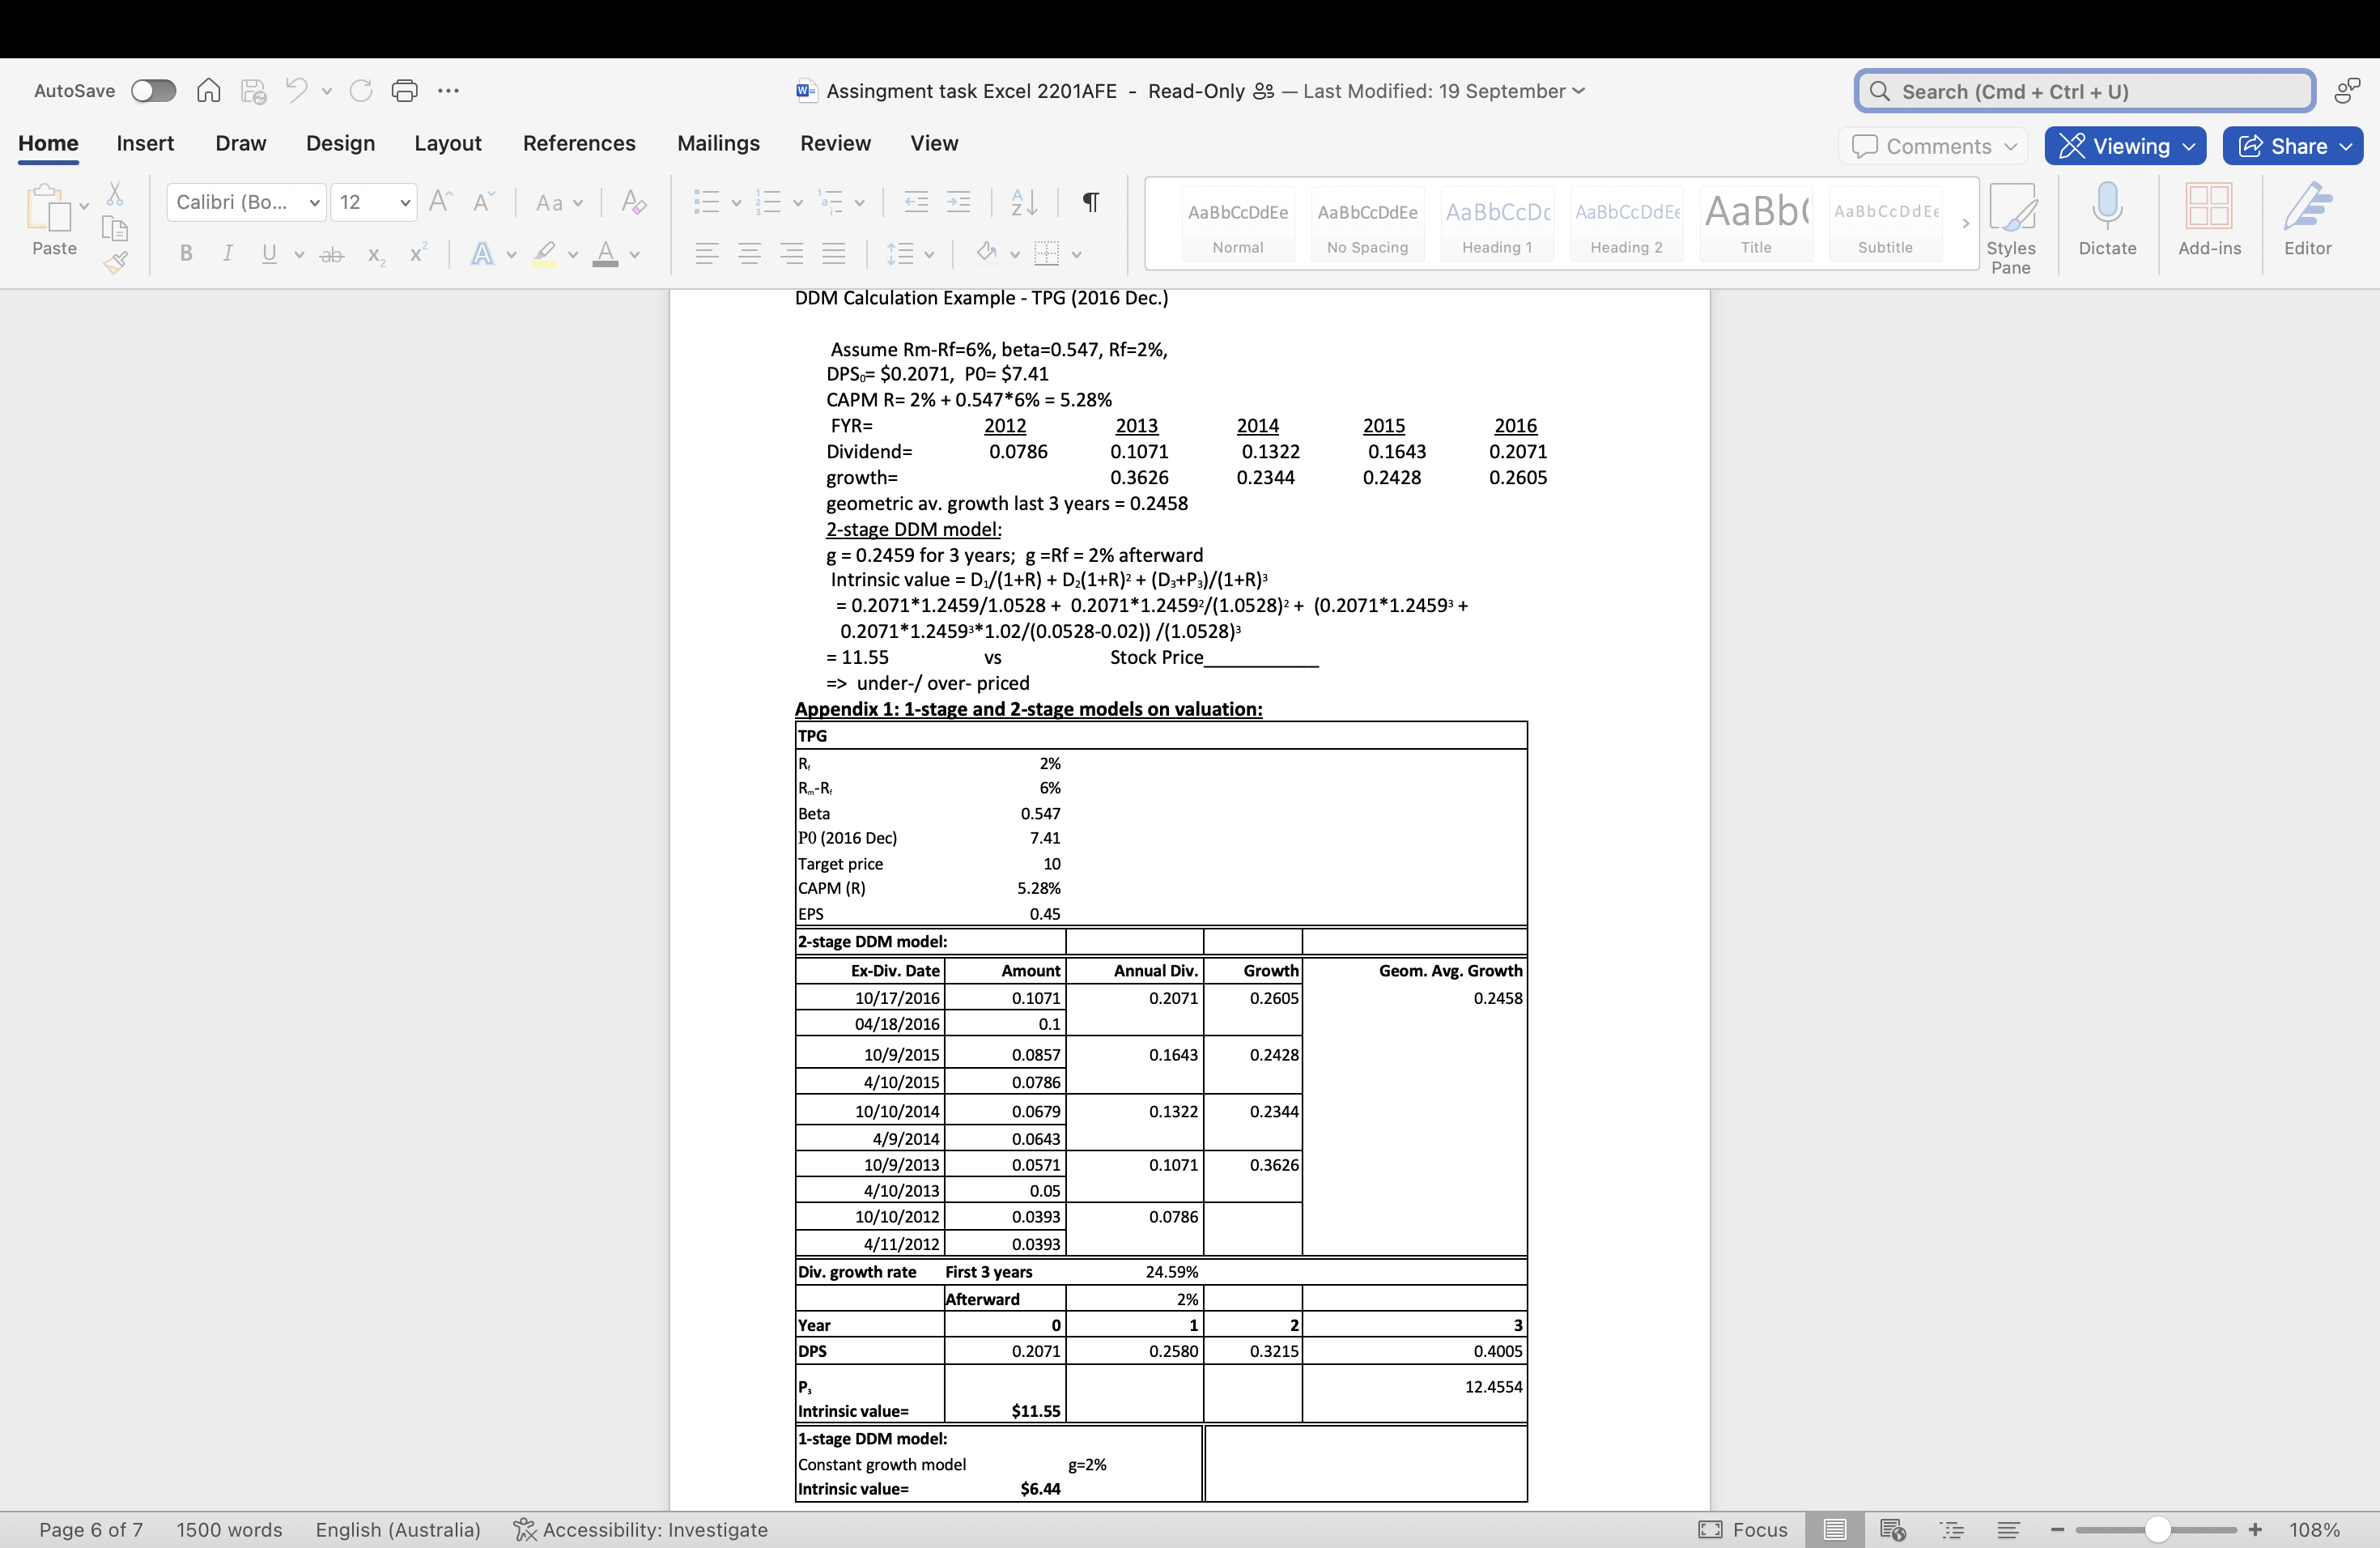The image size is (2380, 1548).
Task: Start Dictate voice typing
Action: pyautogui.click(x=2106, y=222)
